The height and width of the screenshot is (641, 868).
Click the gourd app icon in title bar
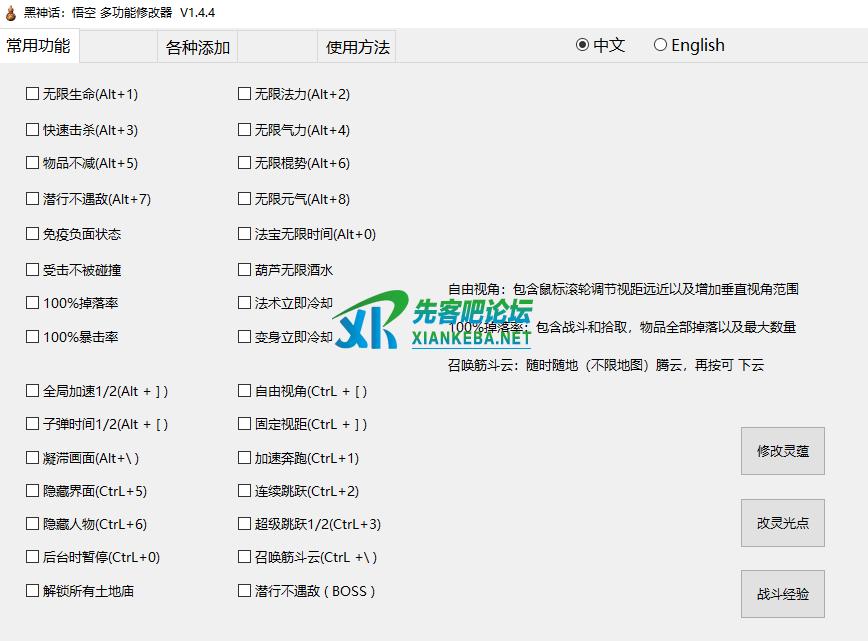[10, 13]
